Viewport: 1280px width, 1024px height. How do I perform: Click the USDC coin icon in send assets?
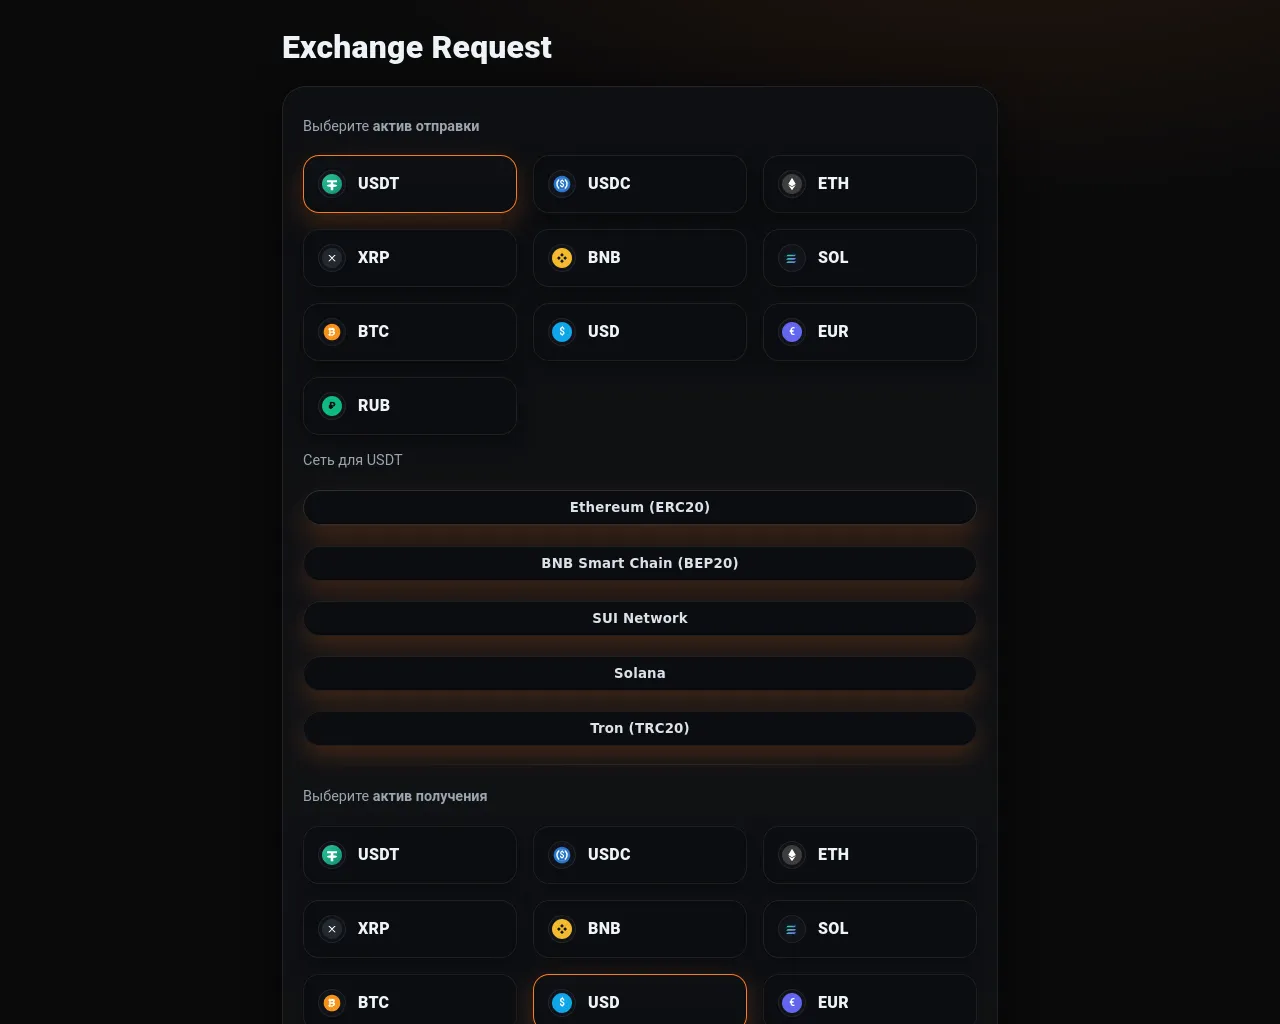562,184
